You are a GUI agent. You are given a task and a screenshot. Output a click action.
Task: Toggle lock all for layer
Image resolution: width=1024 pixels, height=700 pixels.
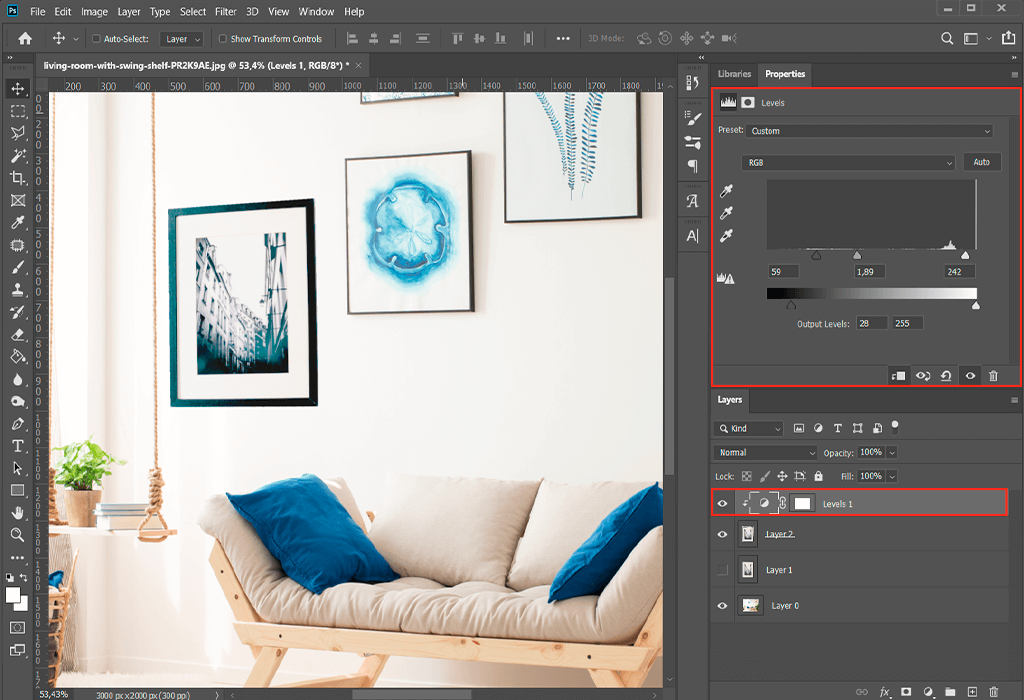point(818,476)
